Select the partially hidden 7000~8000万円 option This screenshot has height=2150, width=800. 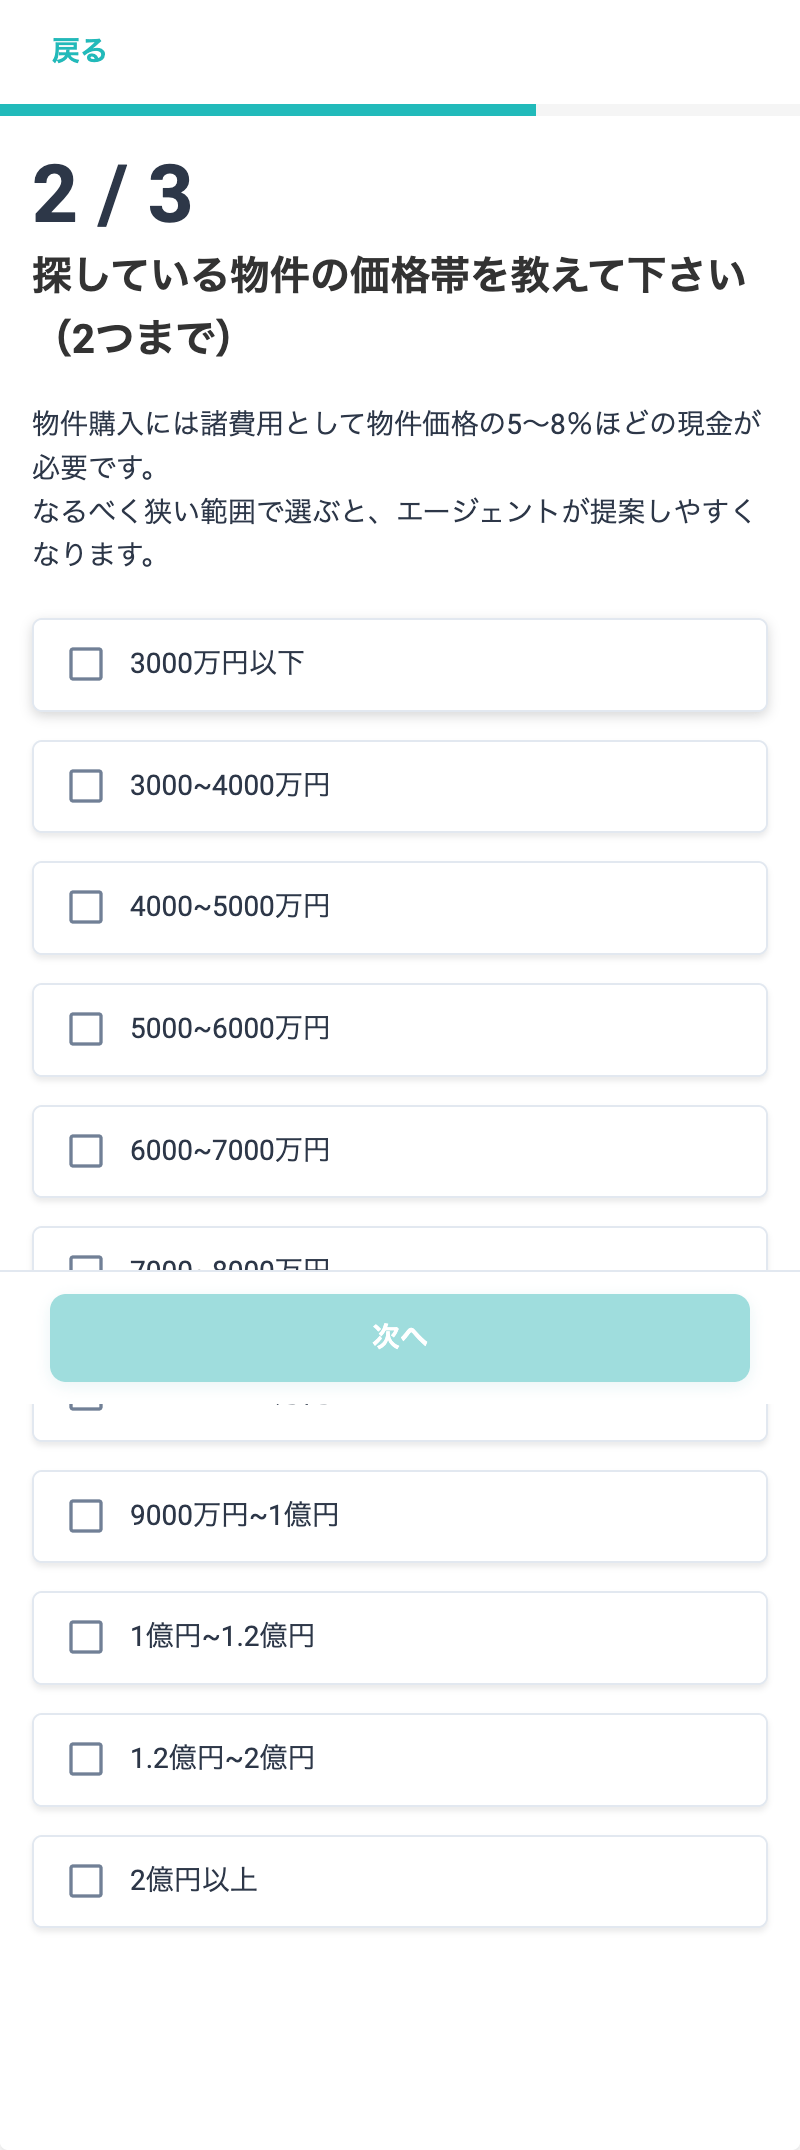[400, 1249]
